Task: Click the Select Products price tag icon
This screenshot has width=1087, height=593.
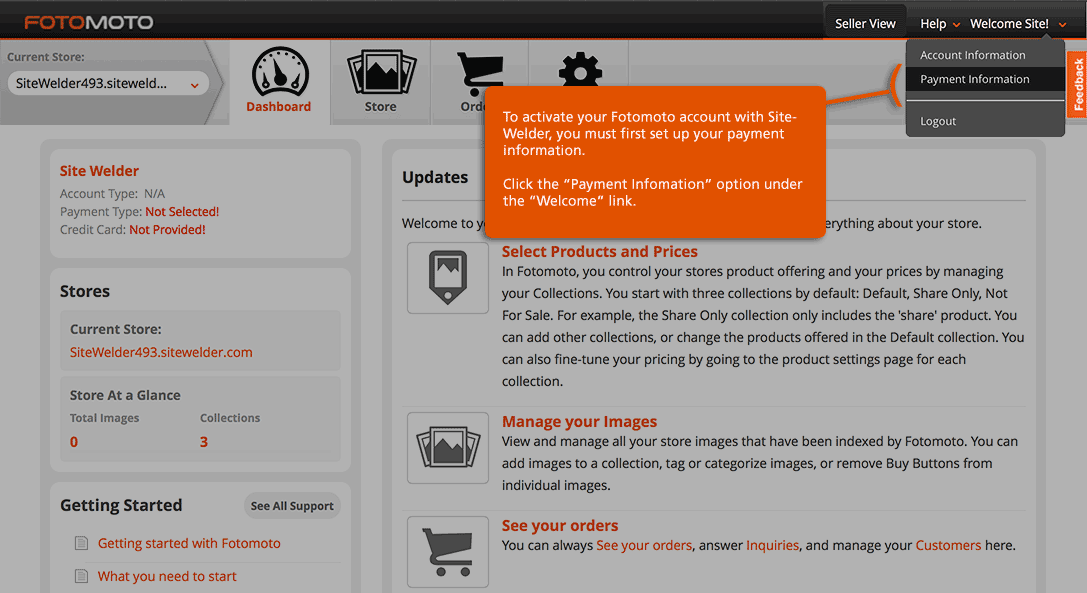Action: click(x=448, y=277)
